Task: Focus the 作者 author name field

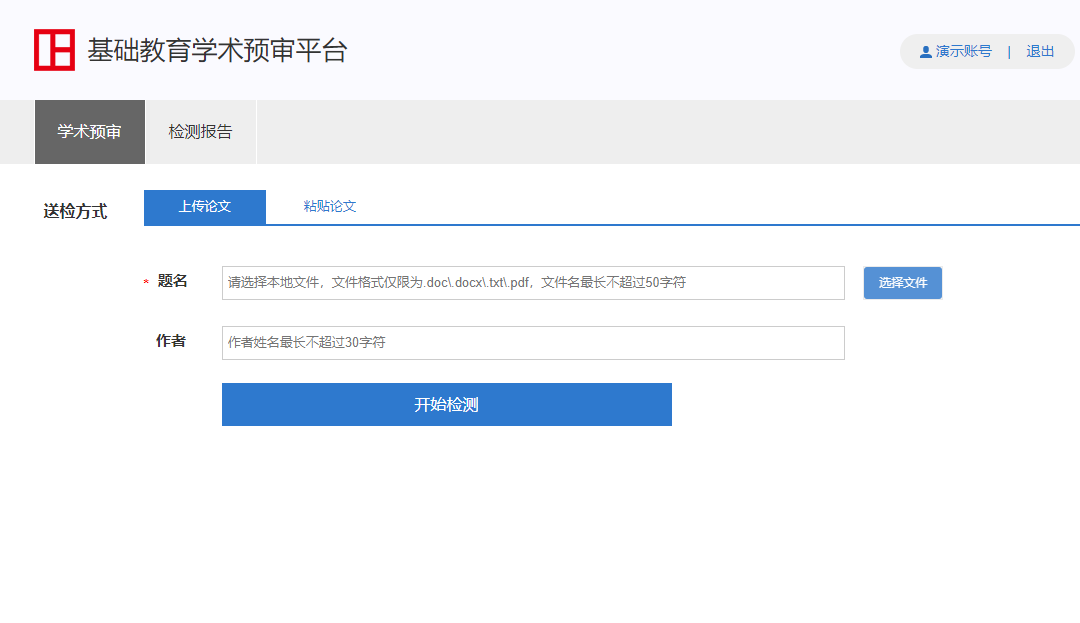Action: pos(533,343)
